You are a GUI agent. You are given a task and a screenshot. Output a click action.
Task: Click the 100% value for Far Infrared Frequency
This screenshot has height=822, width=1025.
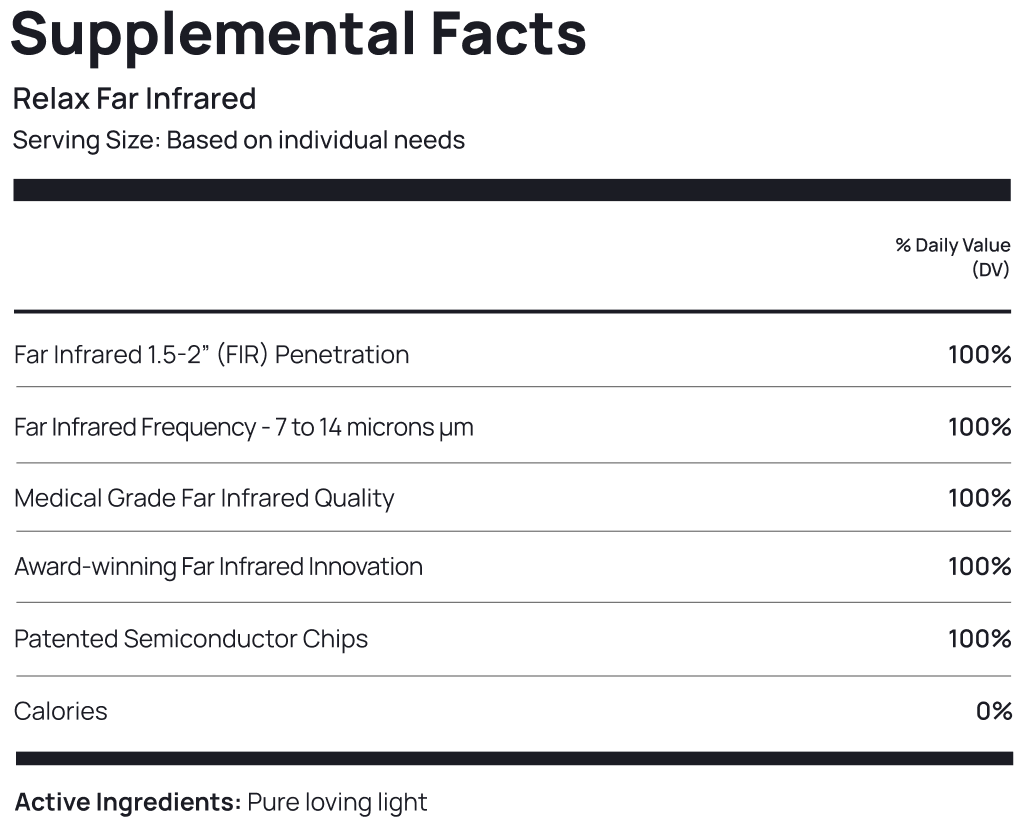[x=979, y=427]
